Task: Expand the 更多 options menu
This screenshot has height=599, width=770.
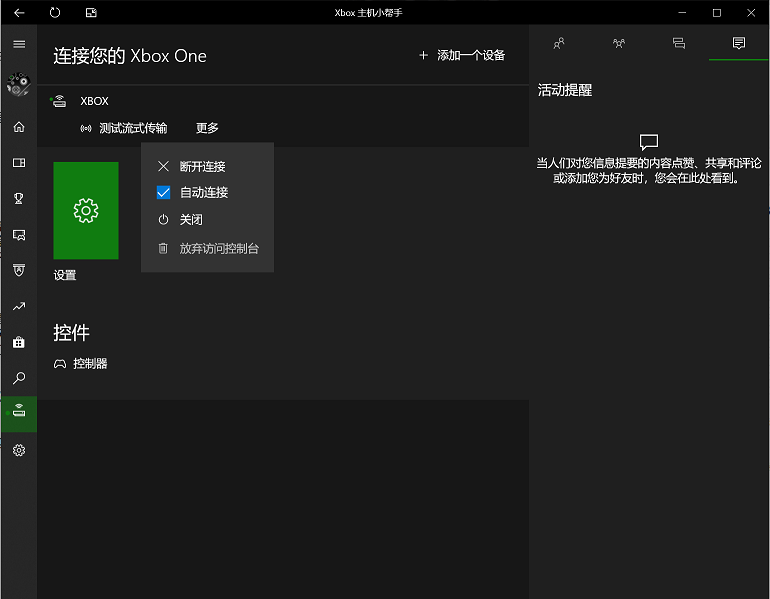Action: [x=207, y=128]
